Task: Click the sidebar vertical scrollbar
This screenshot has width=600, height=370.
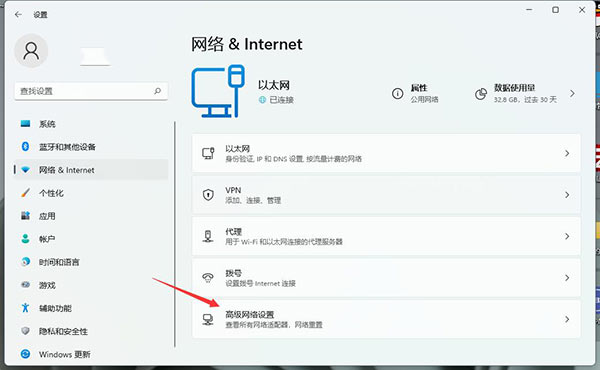Action: 175,234
